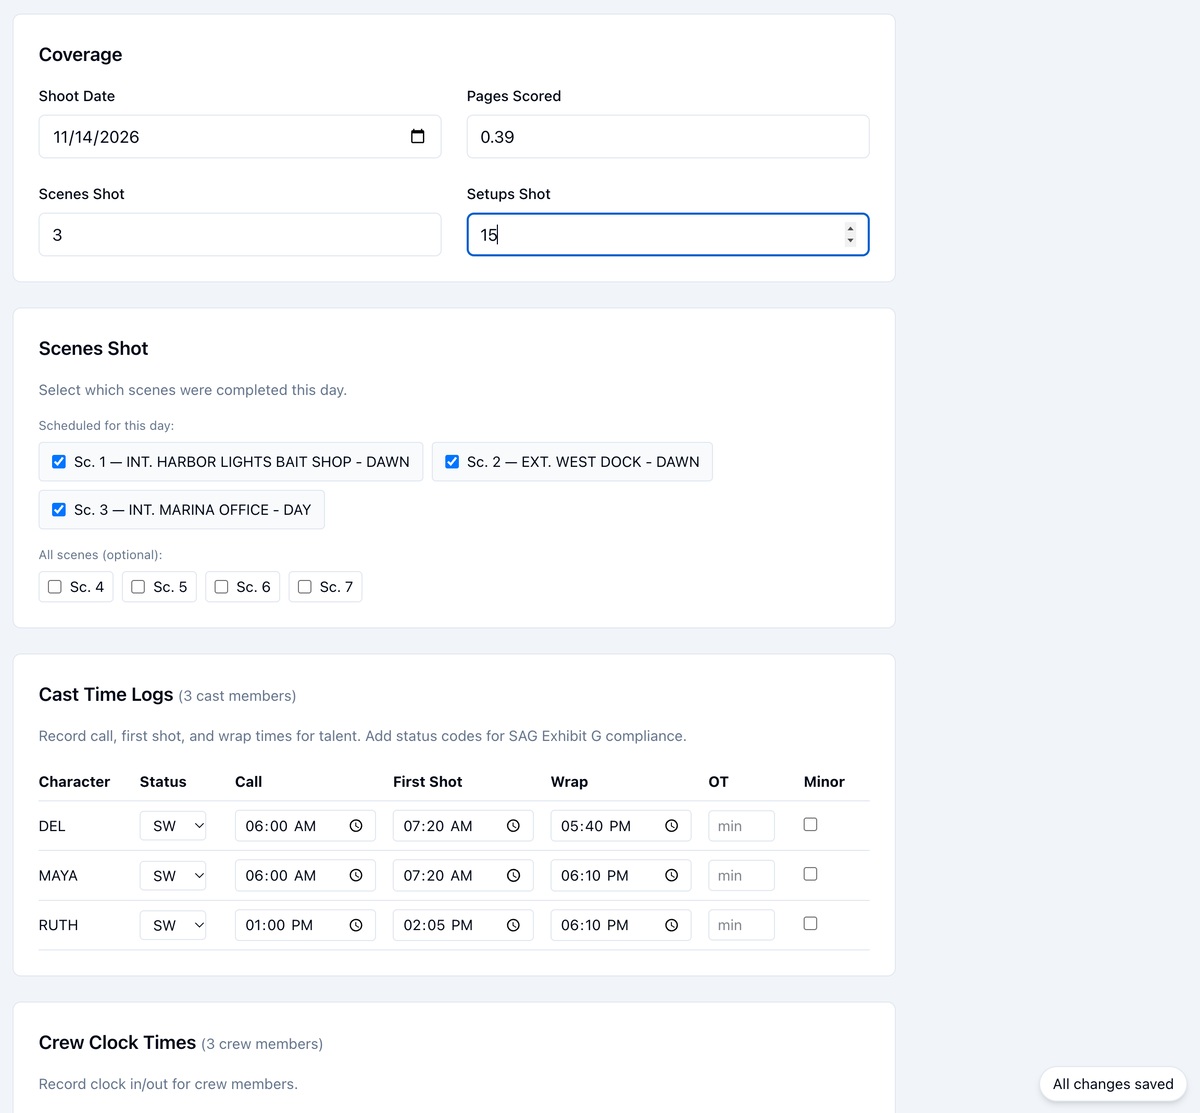Increment the Setups Shot stepper
The width and height of the screenshot is (1200, 1113).
pos(851,229)
